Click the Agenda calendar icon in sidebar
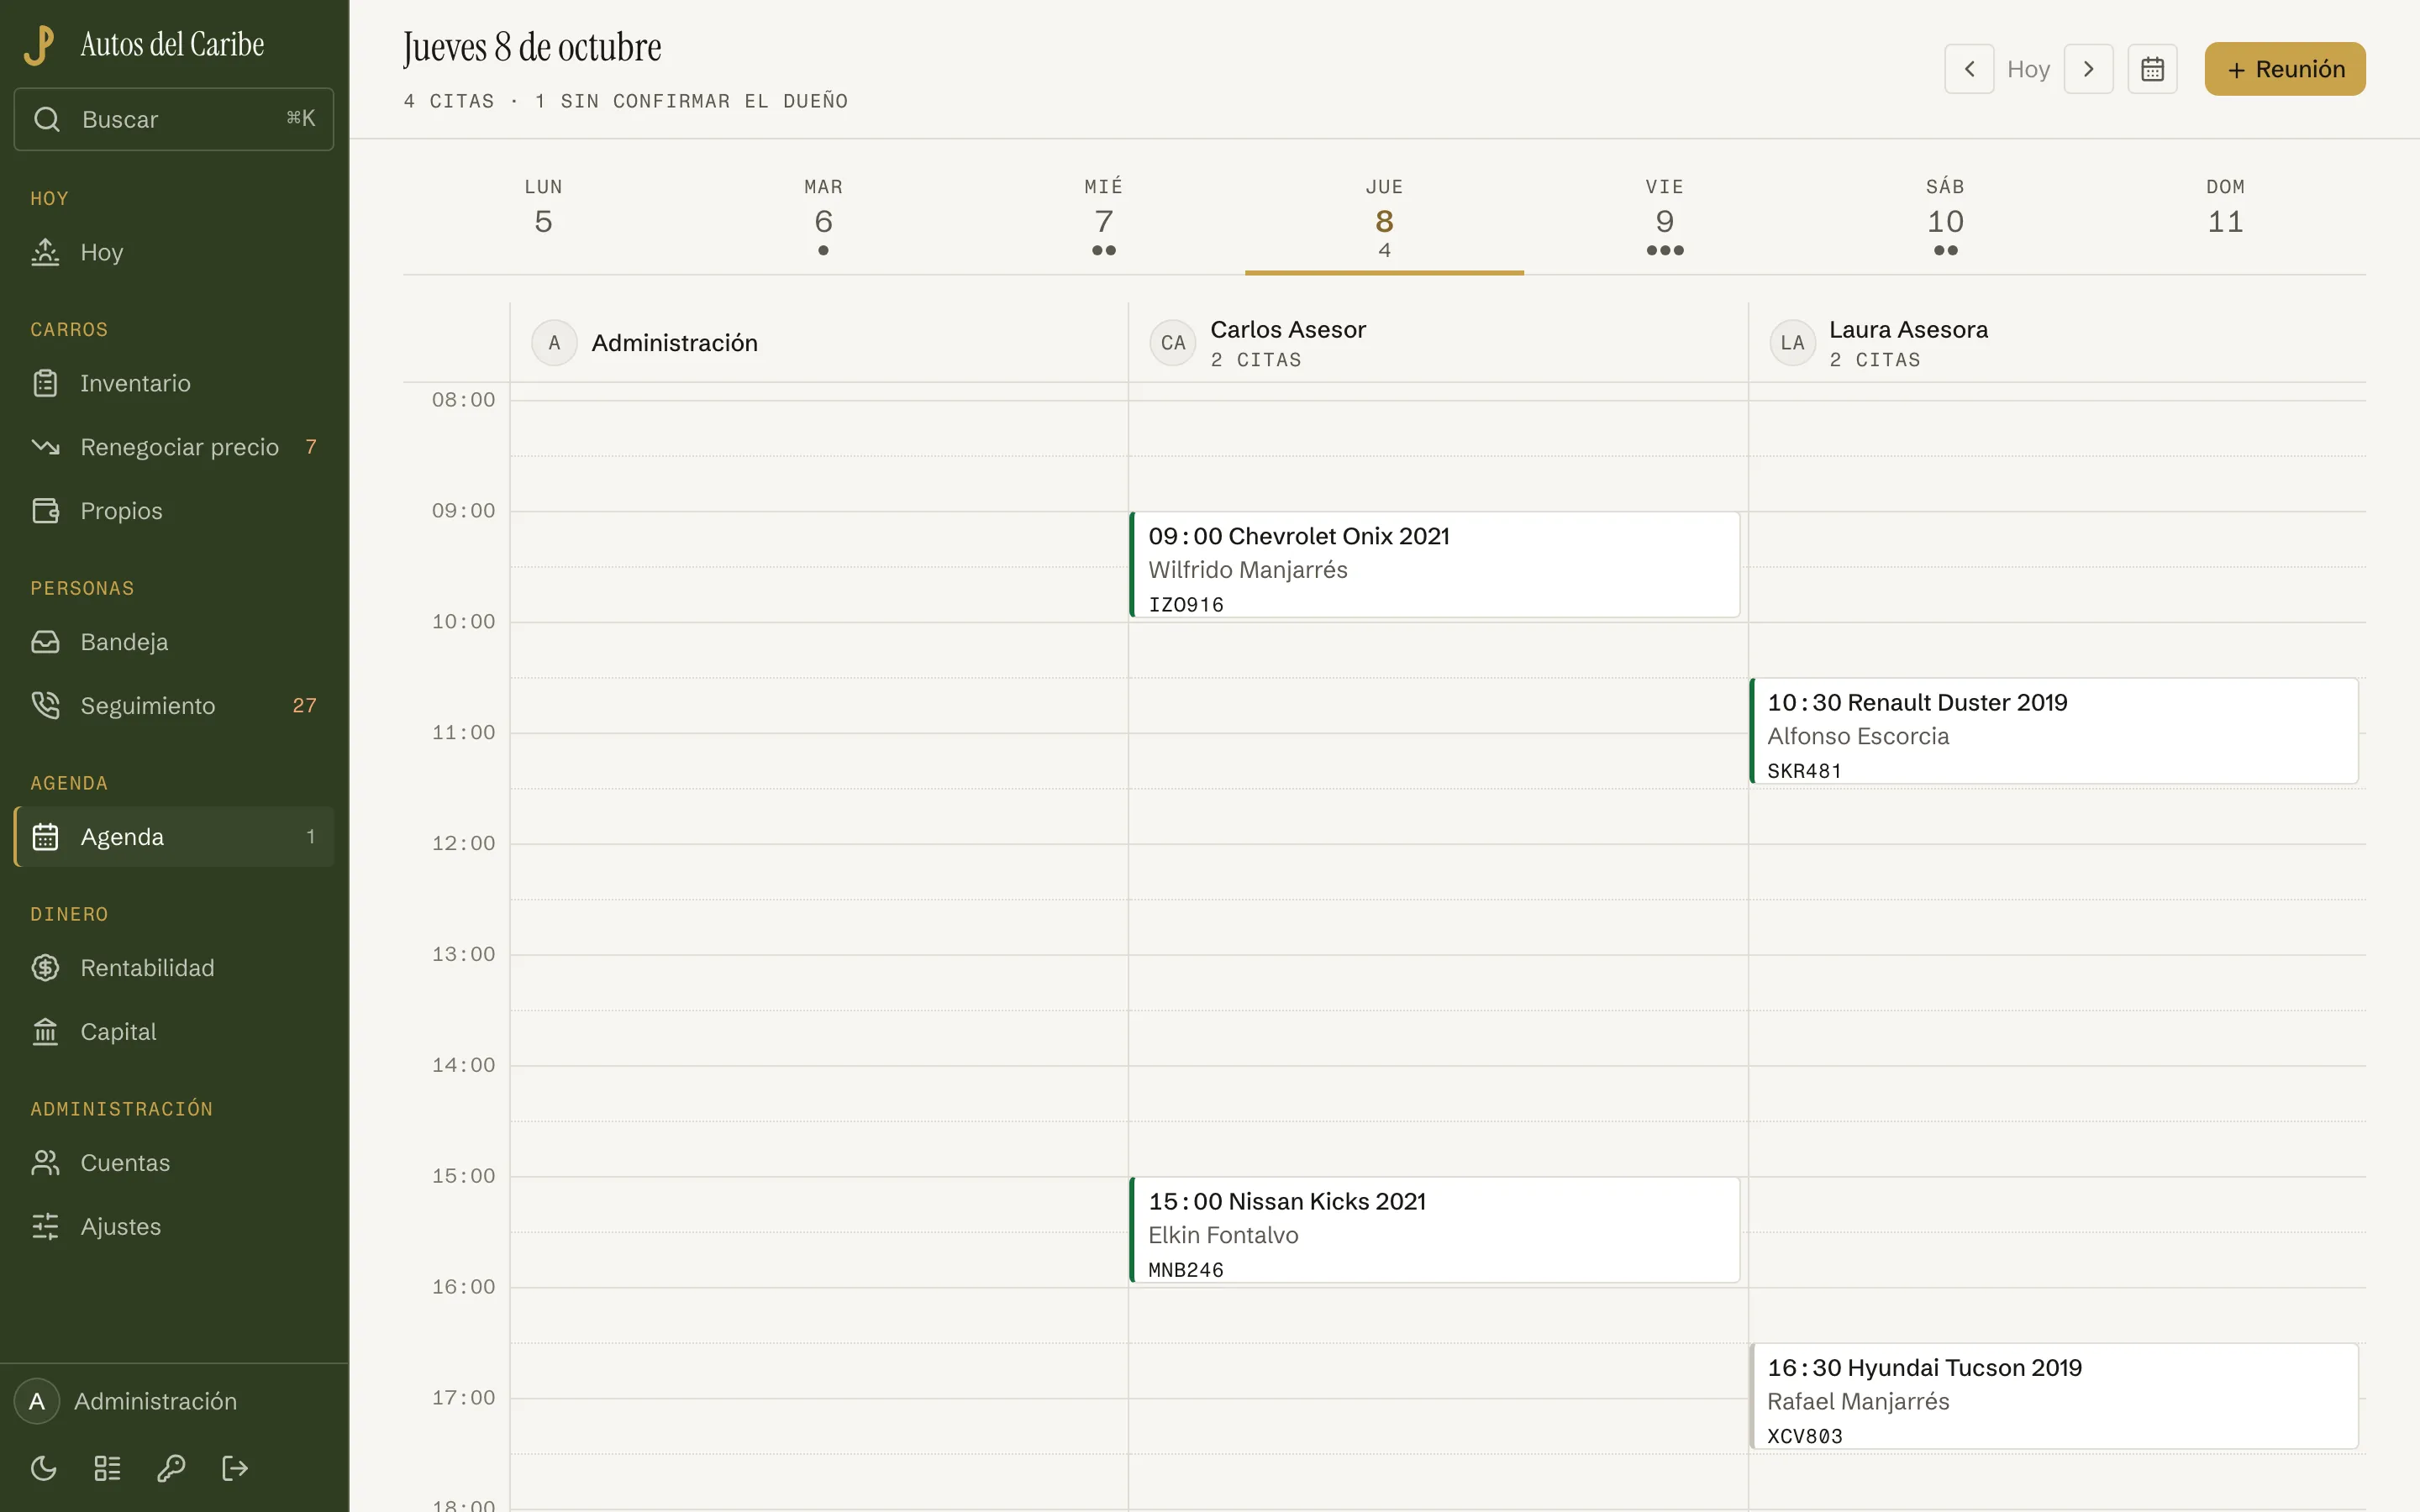2420x1512 pixels. (x=45, y=837)
